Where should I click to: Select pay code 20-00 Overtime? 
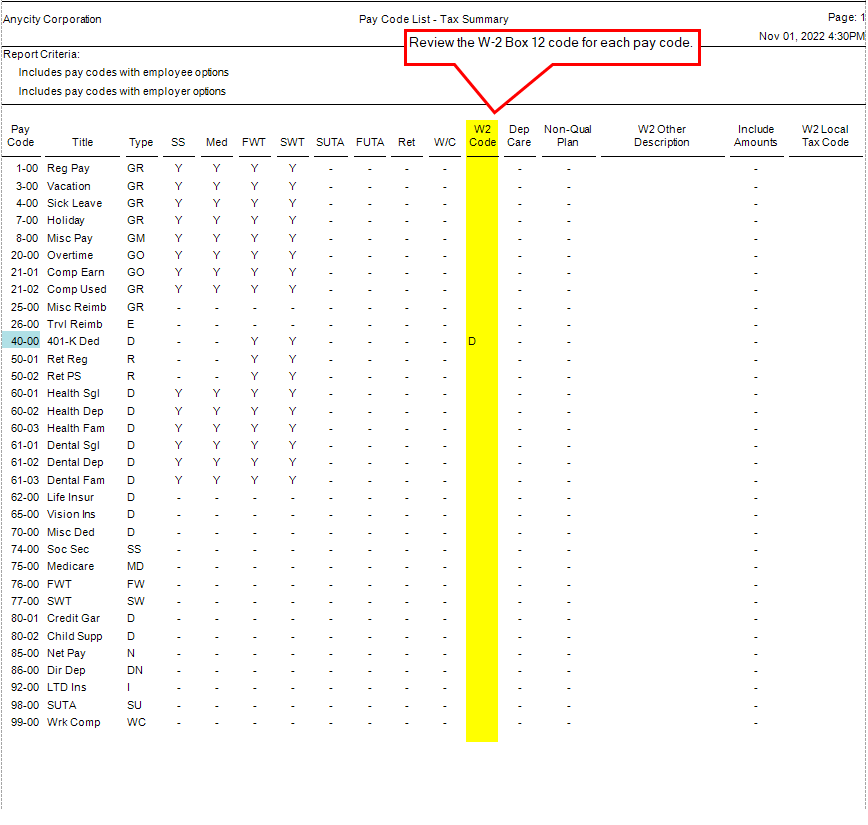coord(24,255)
